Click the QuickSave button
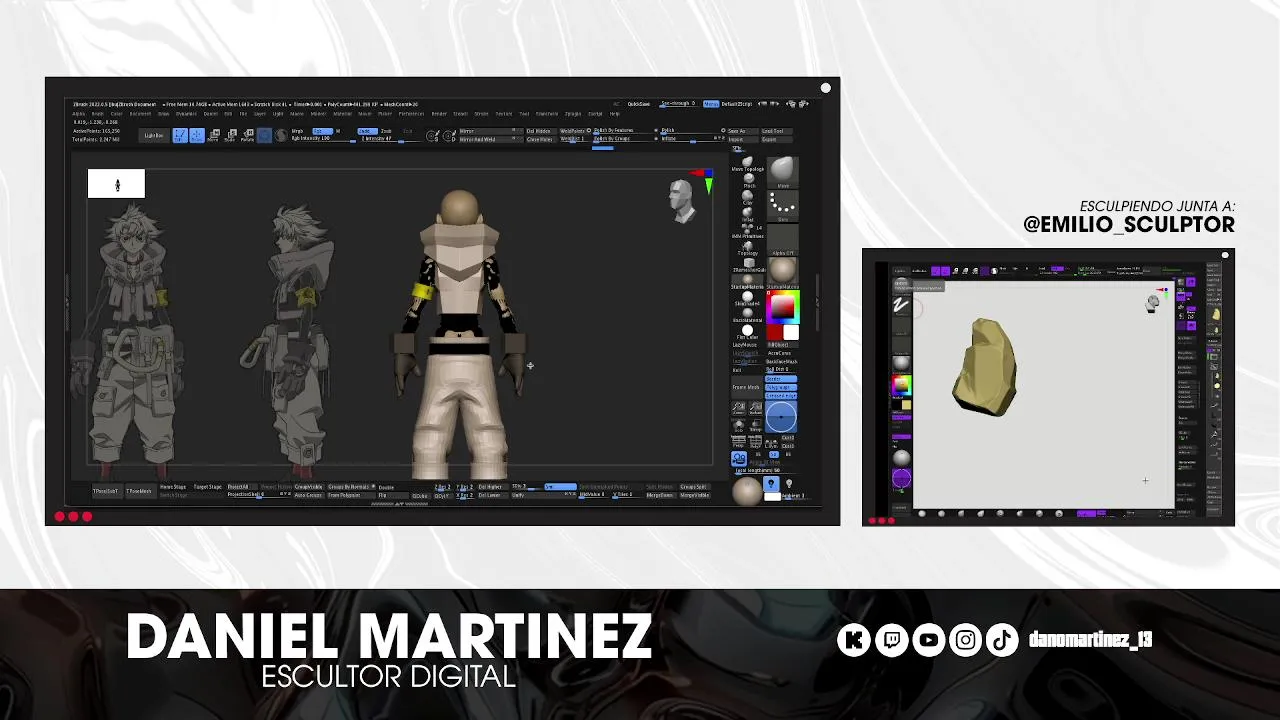The image size is (1280, 720). coord(639,104)
